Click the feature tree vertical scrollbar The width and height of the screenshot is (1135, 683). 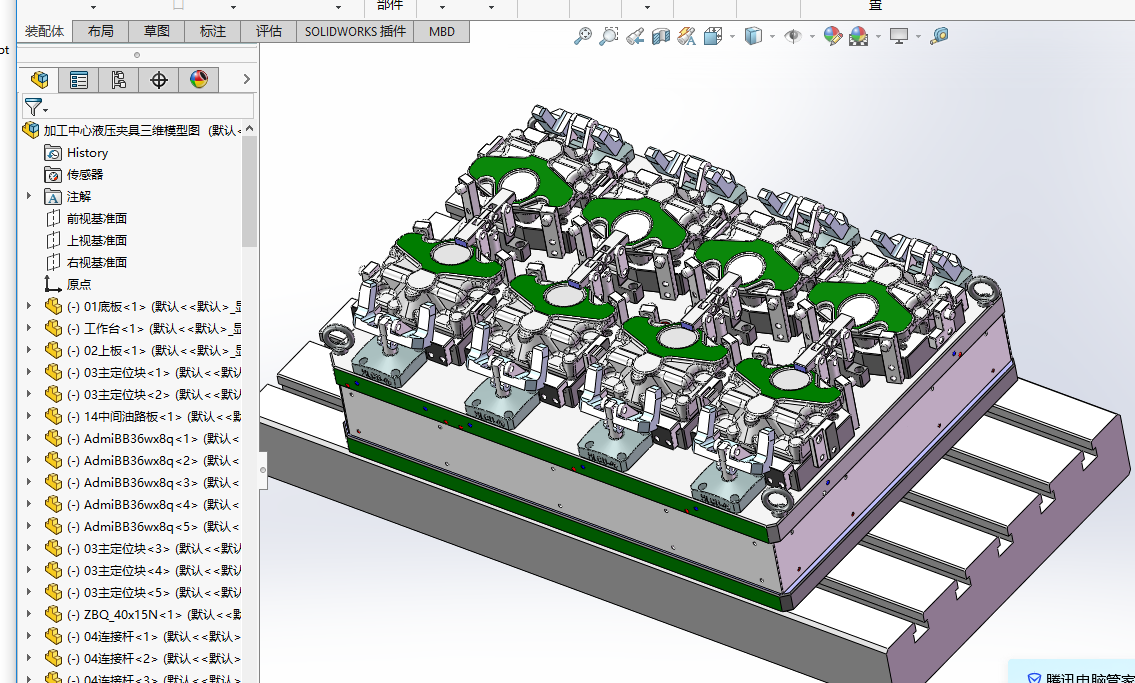click(250, 190)
